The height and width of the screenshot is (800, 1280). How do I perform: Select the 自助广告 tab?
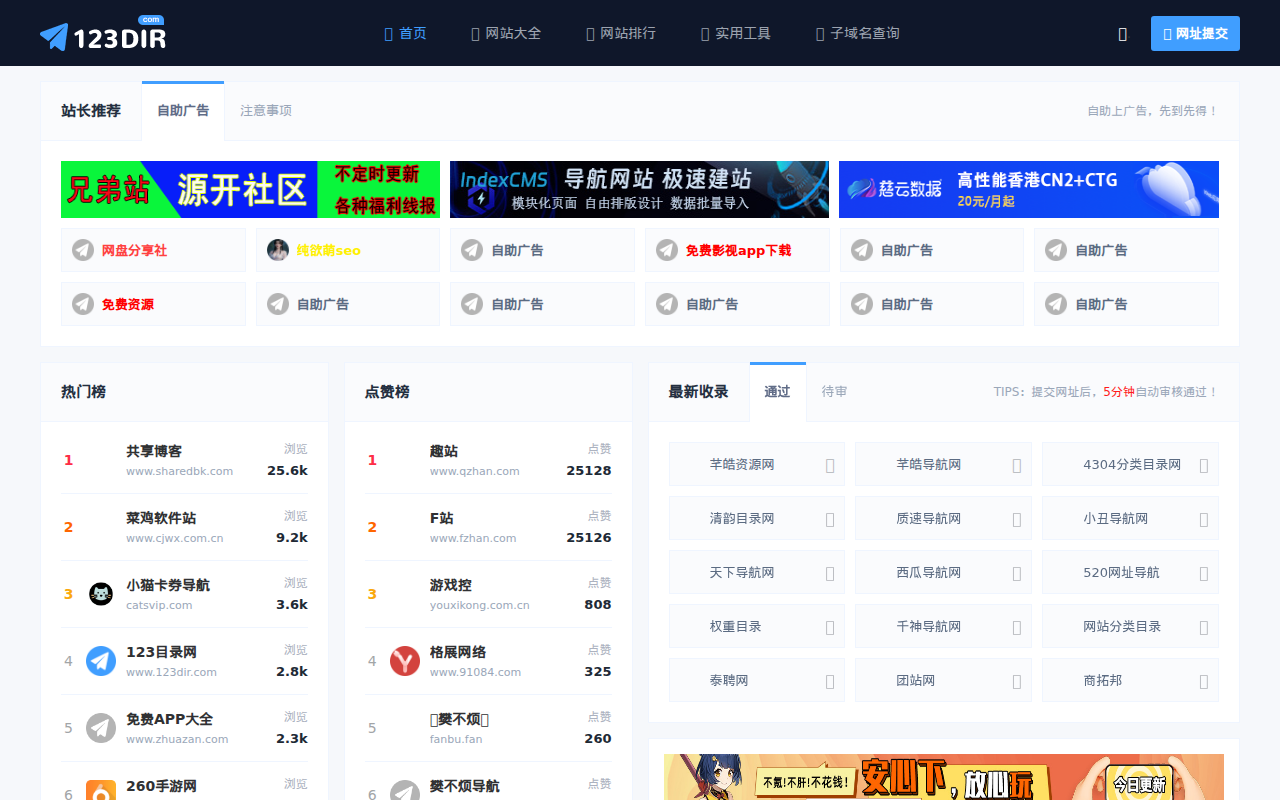click(x=183, y=110)
